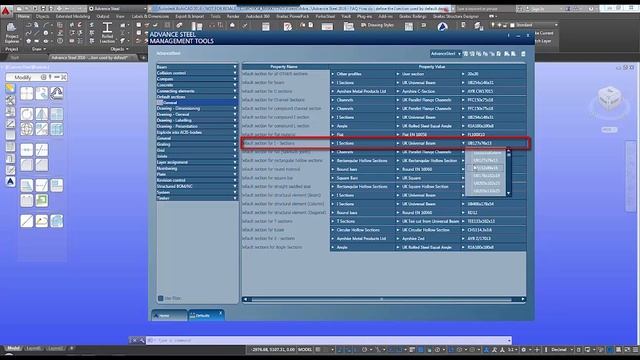
Task: Open the Objects ribbon tab
Action: tap(42, 16)
